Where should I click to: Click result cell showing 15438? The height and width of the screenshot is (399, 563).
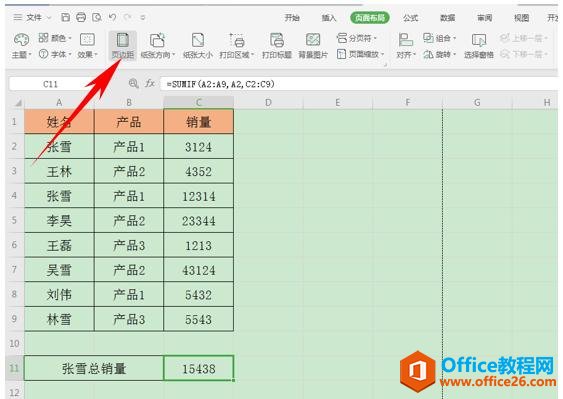coord(199,368)
